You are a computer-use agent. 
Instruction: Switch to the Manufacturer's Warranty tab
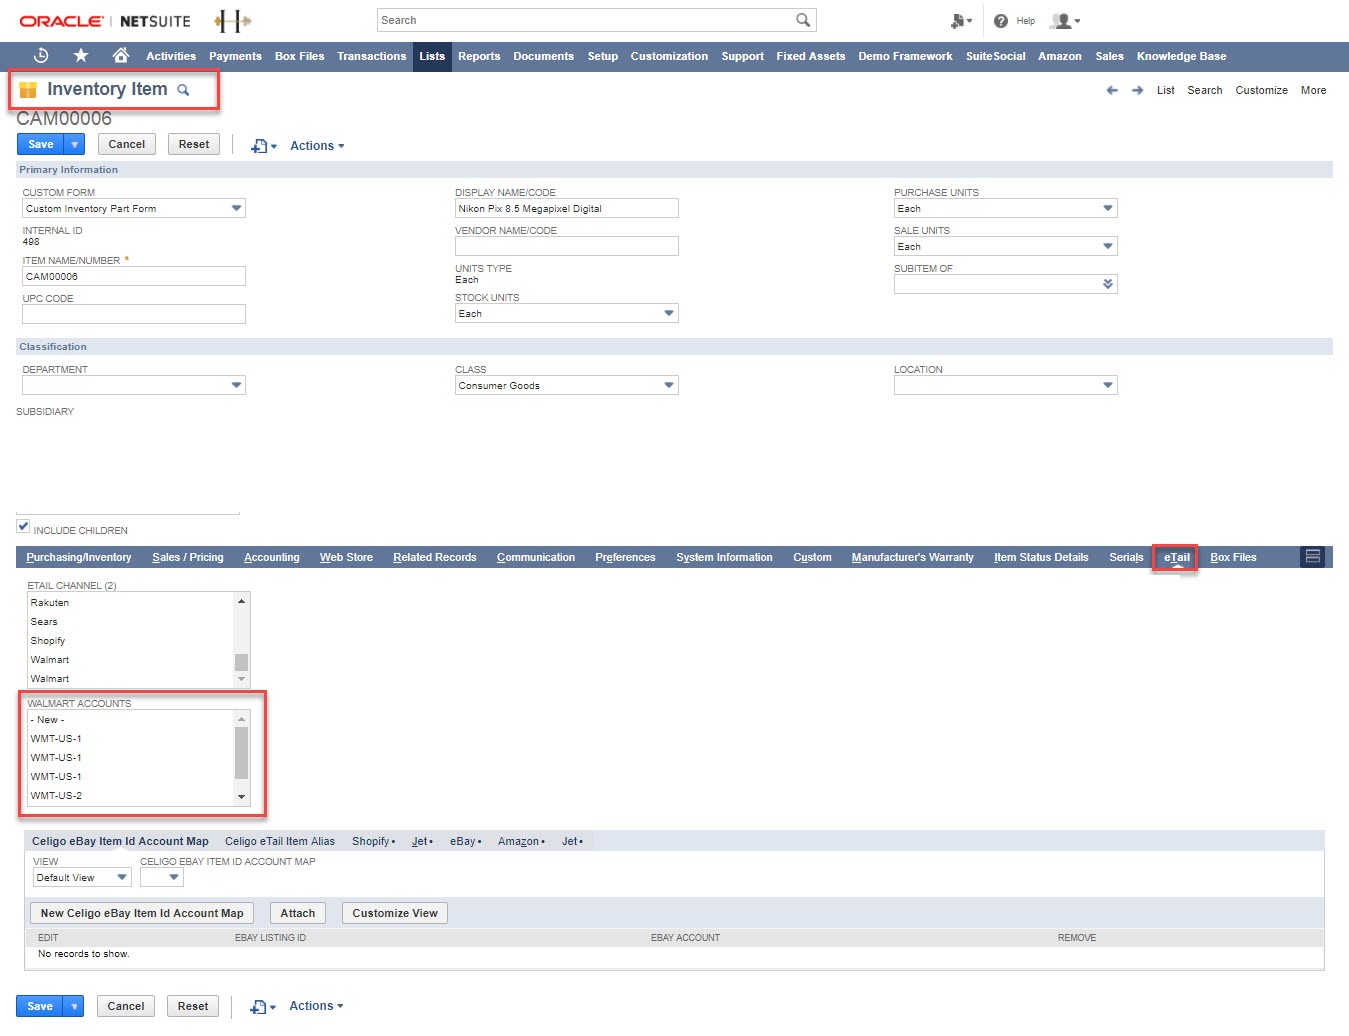coord(912,557)
